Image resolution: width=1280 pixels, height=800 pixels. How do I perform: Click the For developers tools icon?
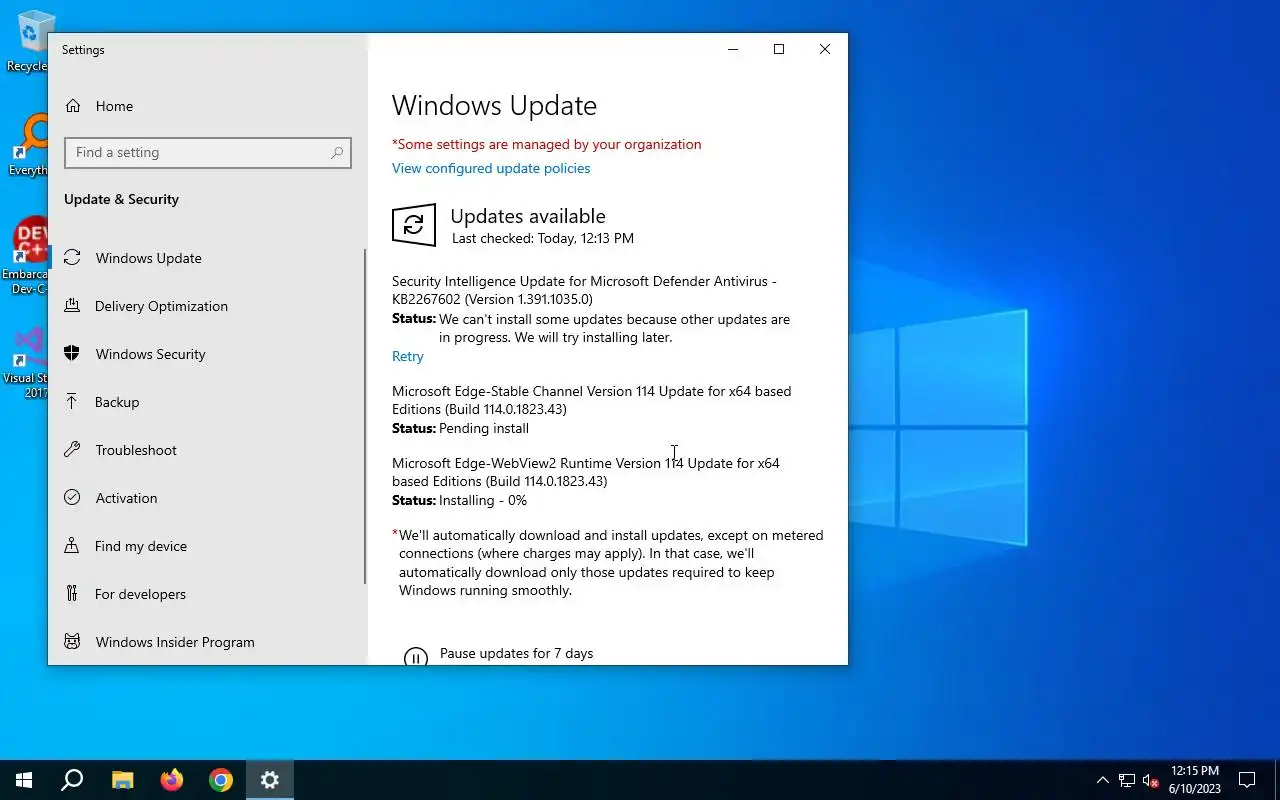click(x=72, y=594)
